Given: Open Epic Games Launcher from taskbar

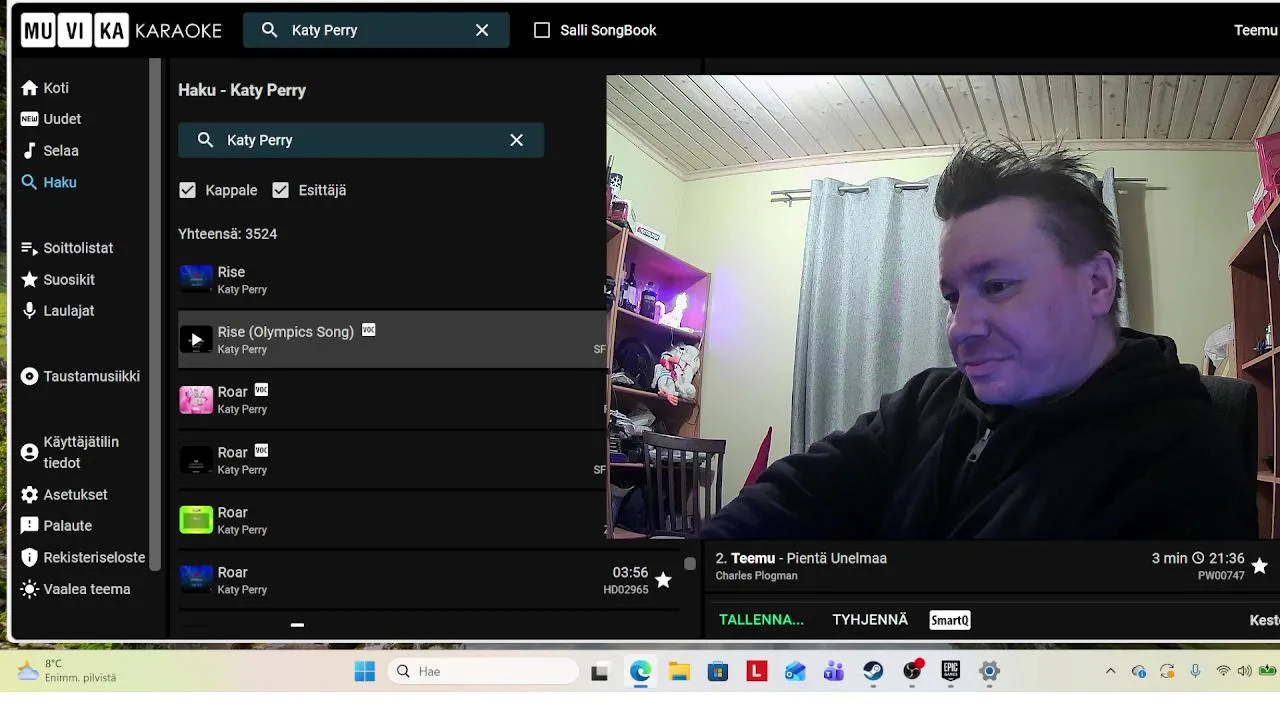Looking at the screenshot, I should click(x=951, y=671).
